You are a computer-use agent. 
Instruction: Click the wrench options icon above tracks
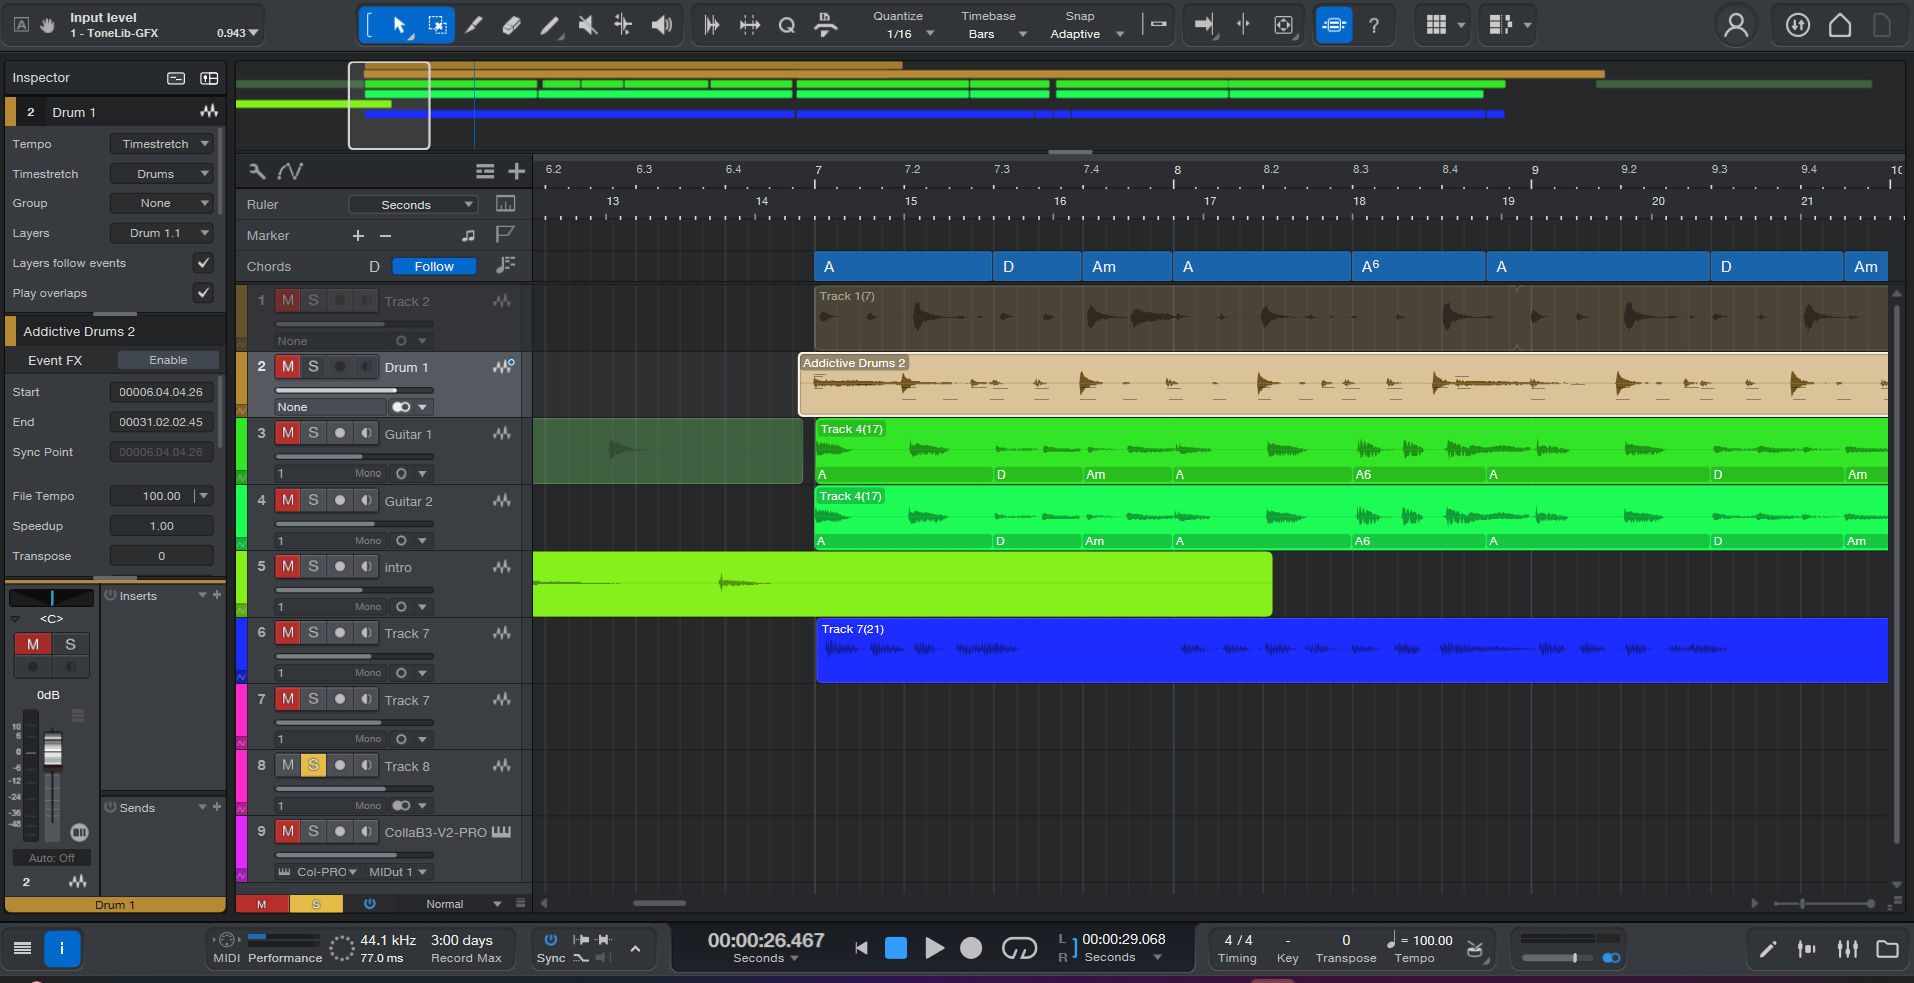tap(257, 171)
